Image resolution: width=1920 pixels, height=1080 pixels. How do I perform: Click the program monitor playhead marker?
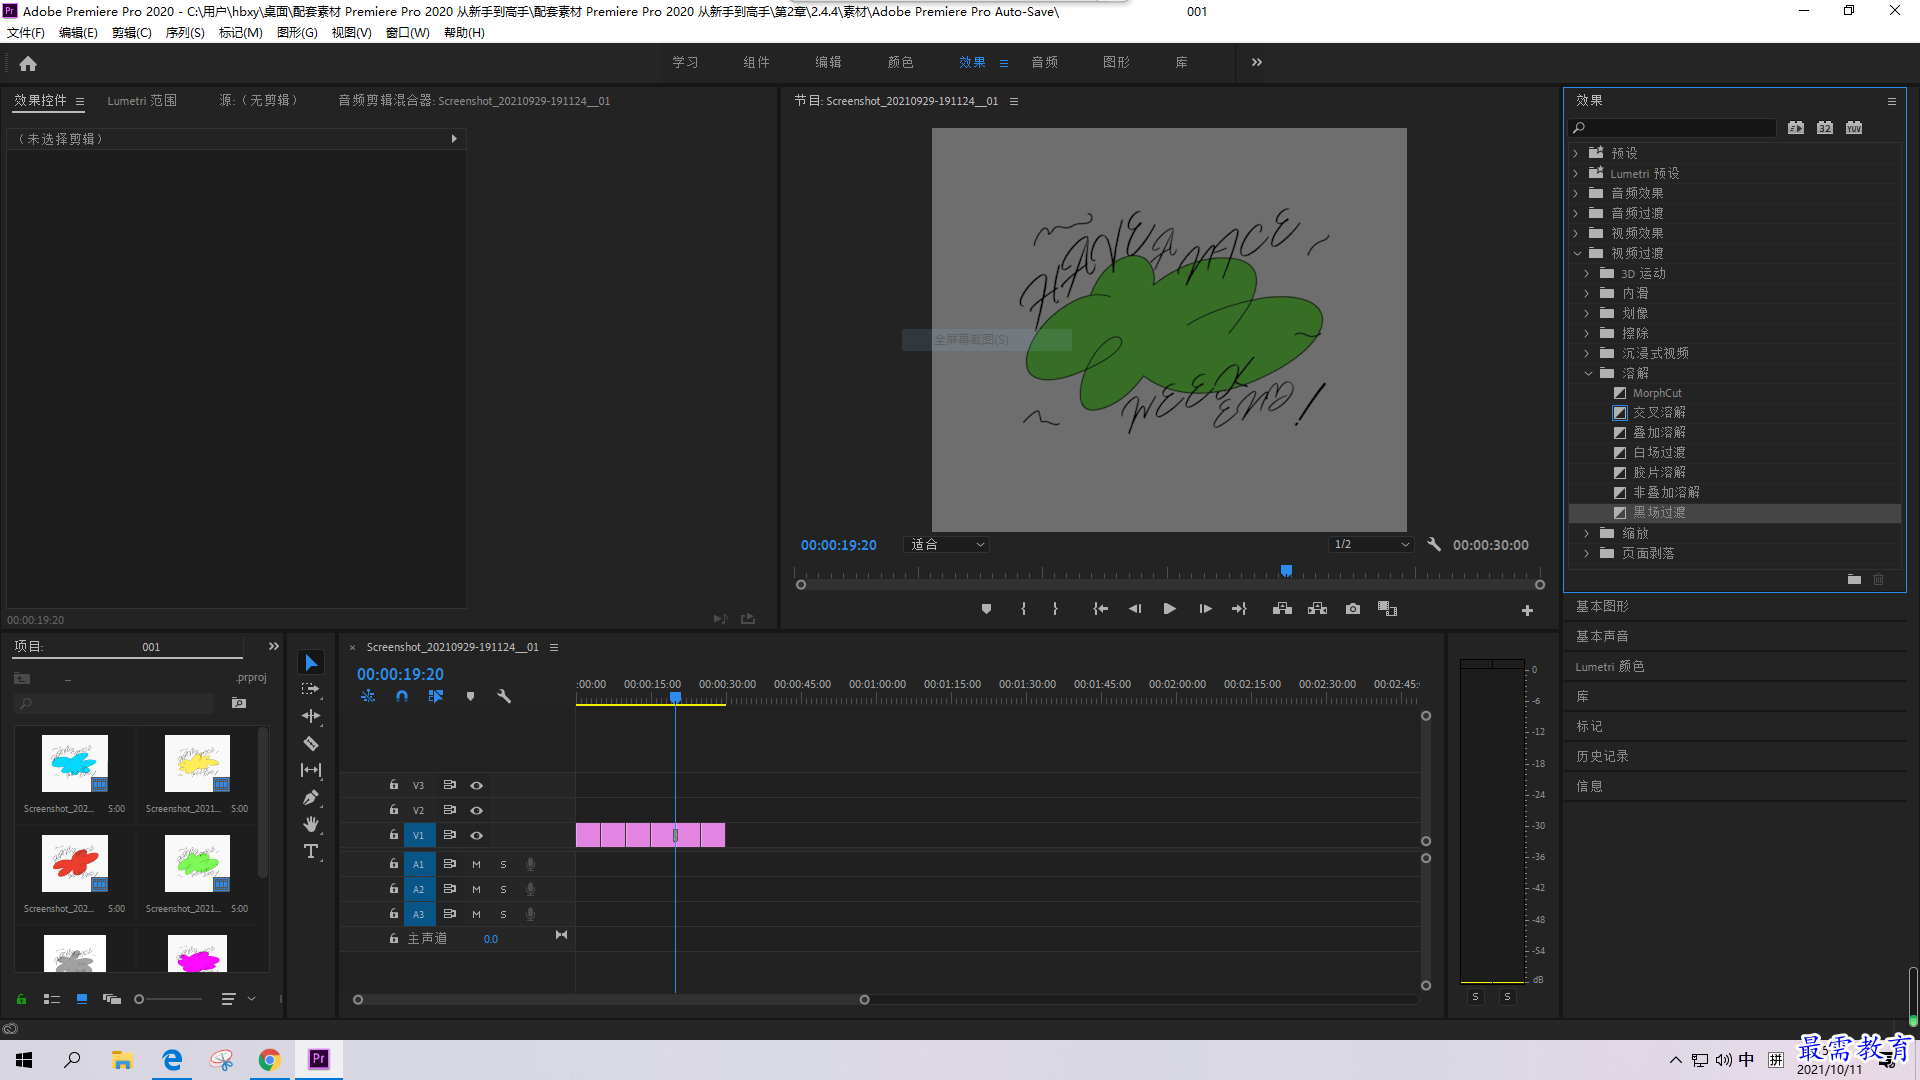[x=1286, y=571]
